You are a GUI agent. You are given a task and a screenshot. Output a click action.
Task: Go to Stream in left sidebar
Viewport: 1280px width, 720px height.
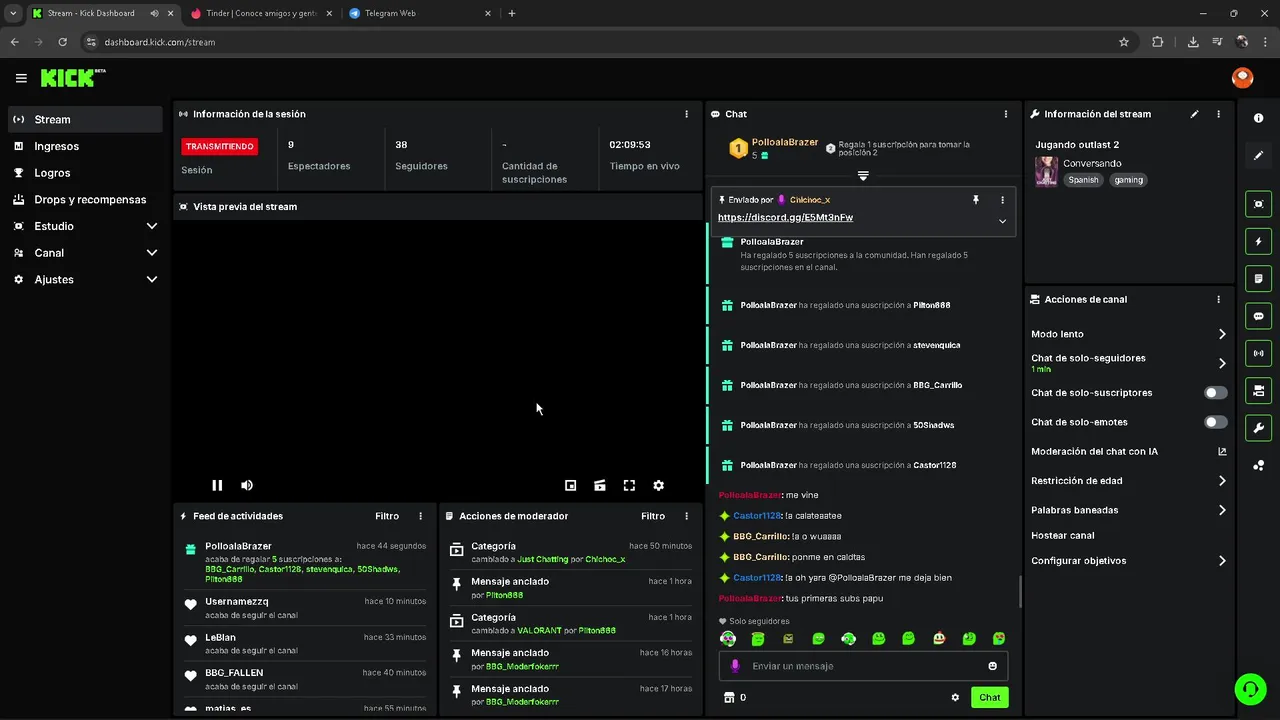[x=85, y=119]
